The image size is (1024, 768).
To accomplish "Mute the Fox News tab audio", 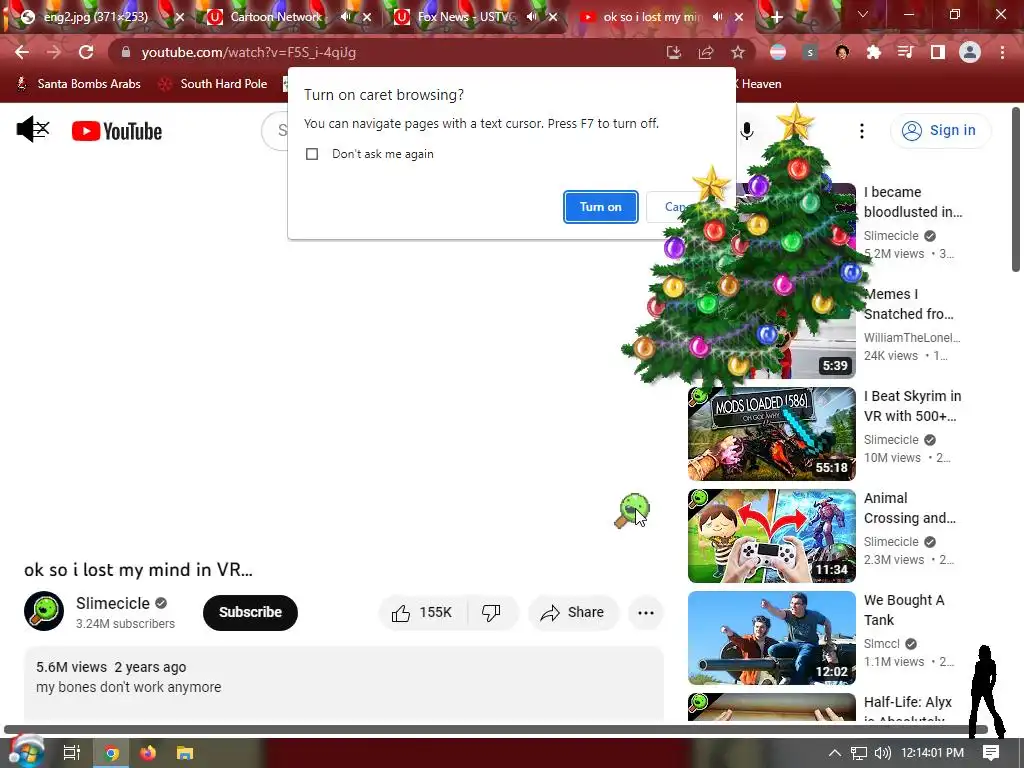I will tap(532, 17).
